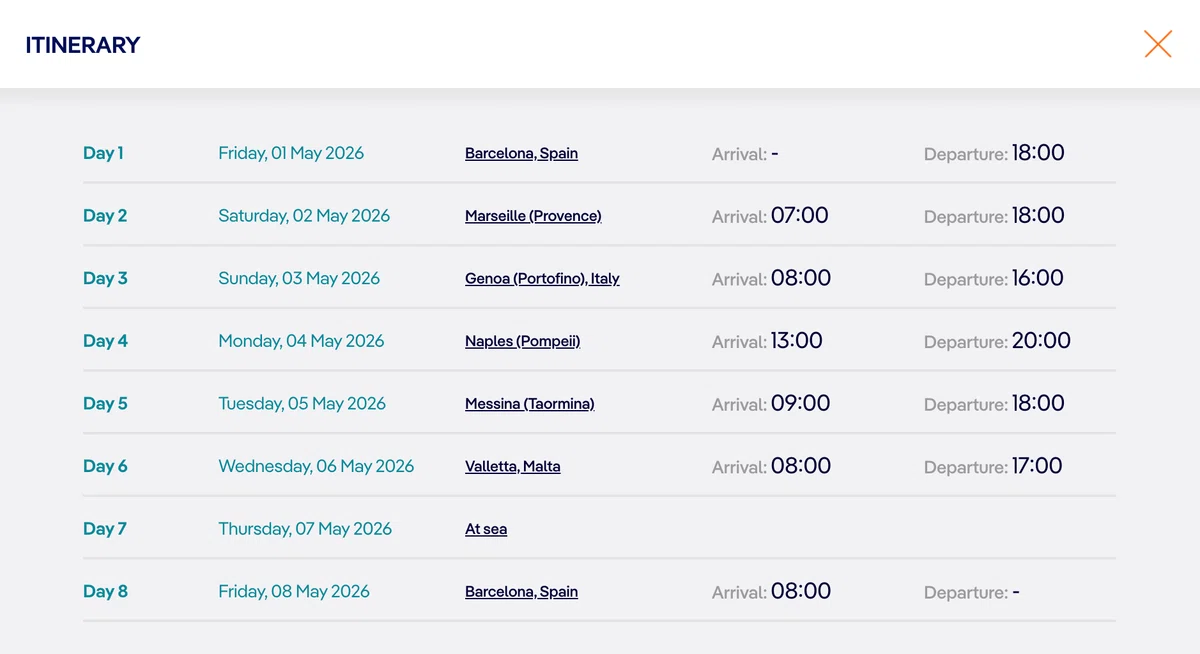1200x654 pixels.
Task: Open the Messina (Taormina) port link
Action: tap(529, 404)
